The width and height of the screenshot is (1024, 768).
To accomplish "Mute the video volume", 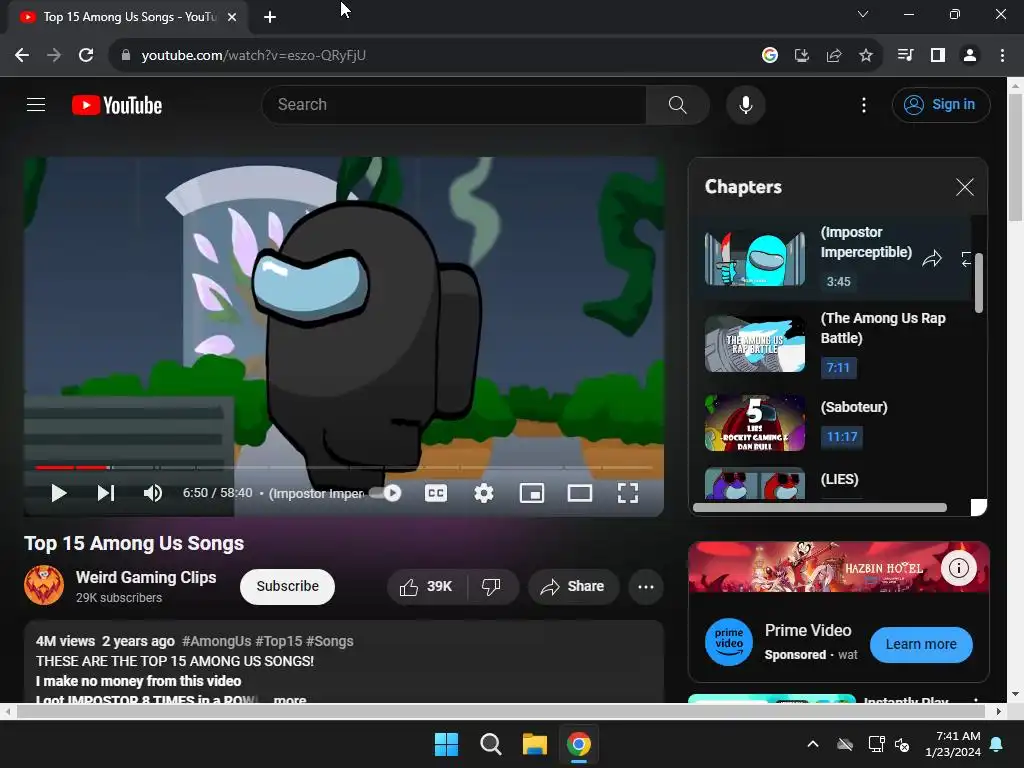I will point(153,493).
